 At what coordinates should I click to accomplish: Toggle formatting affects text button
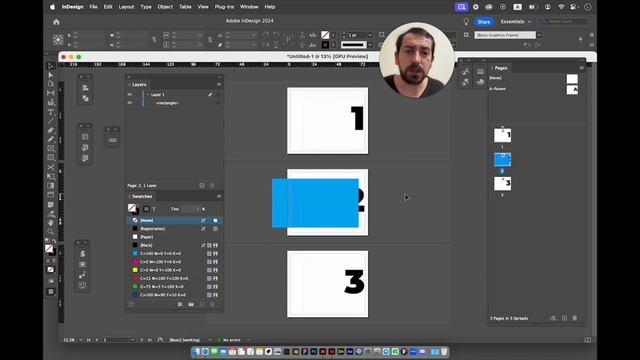click(x=154, y=209)
